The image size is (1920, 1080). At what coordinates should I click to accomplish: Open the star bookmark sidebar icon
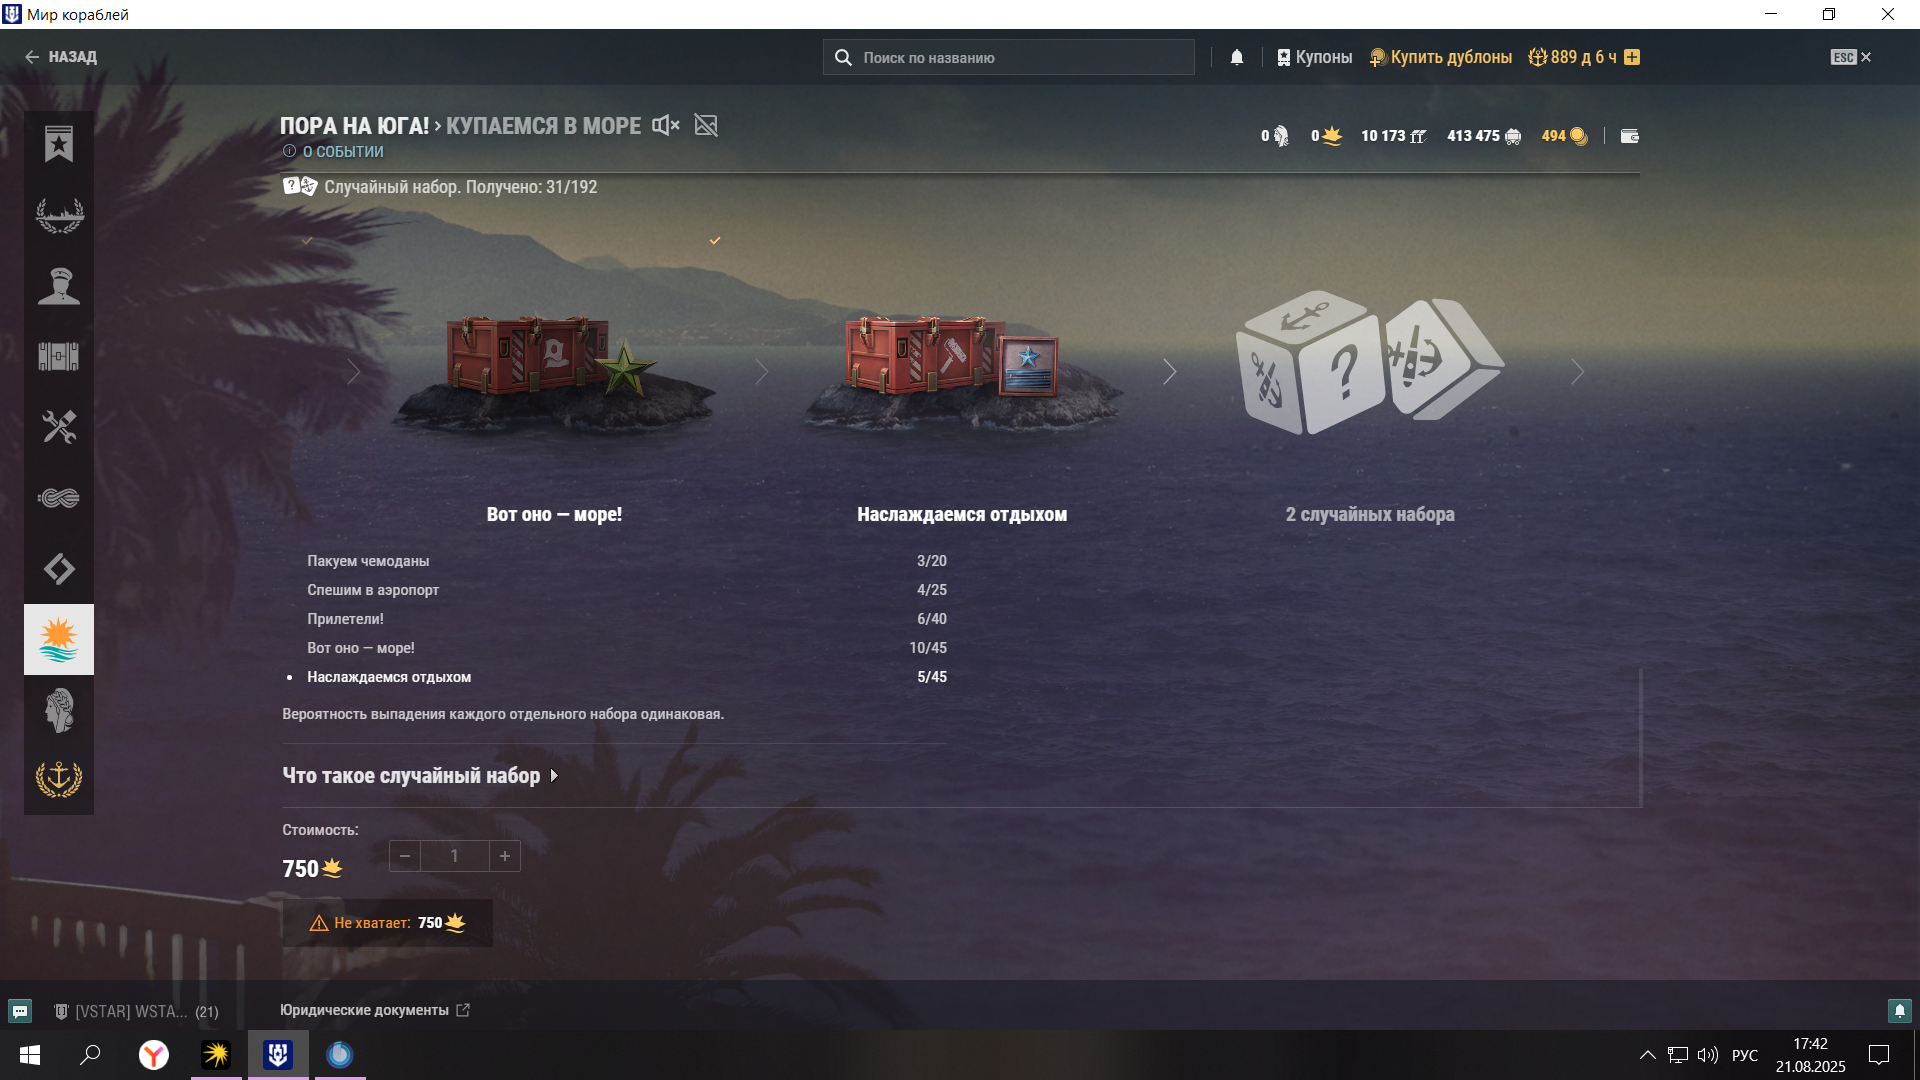(59, 144)
